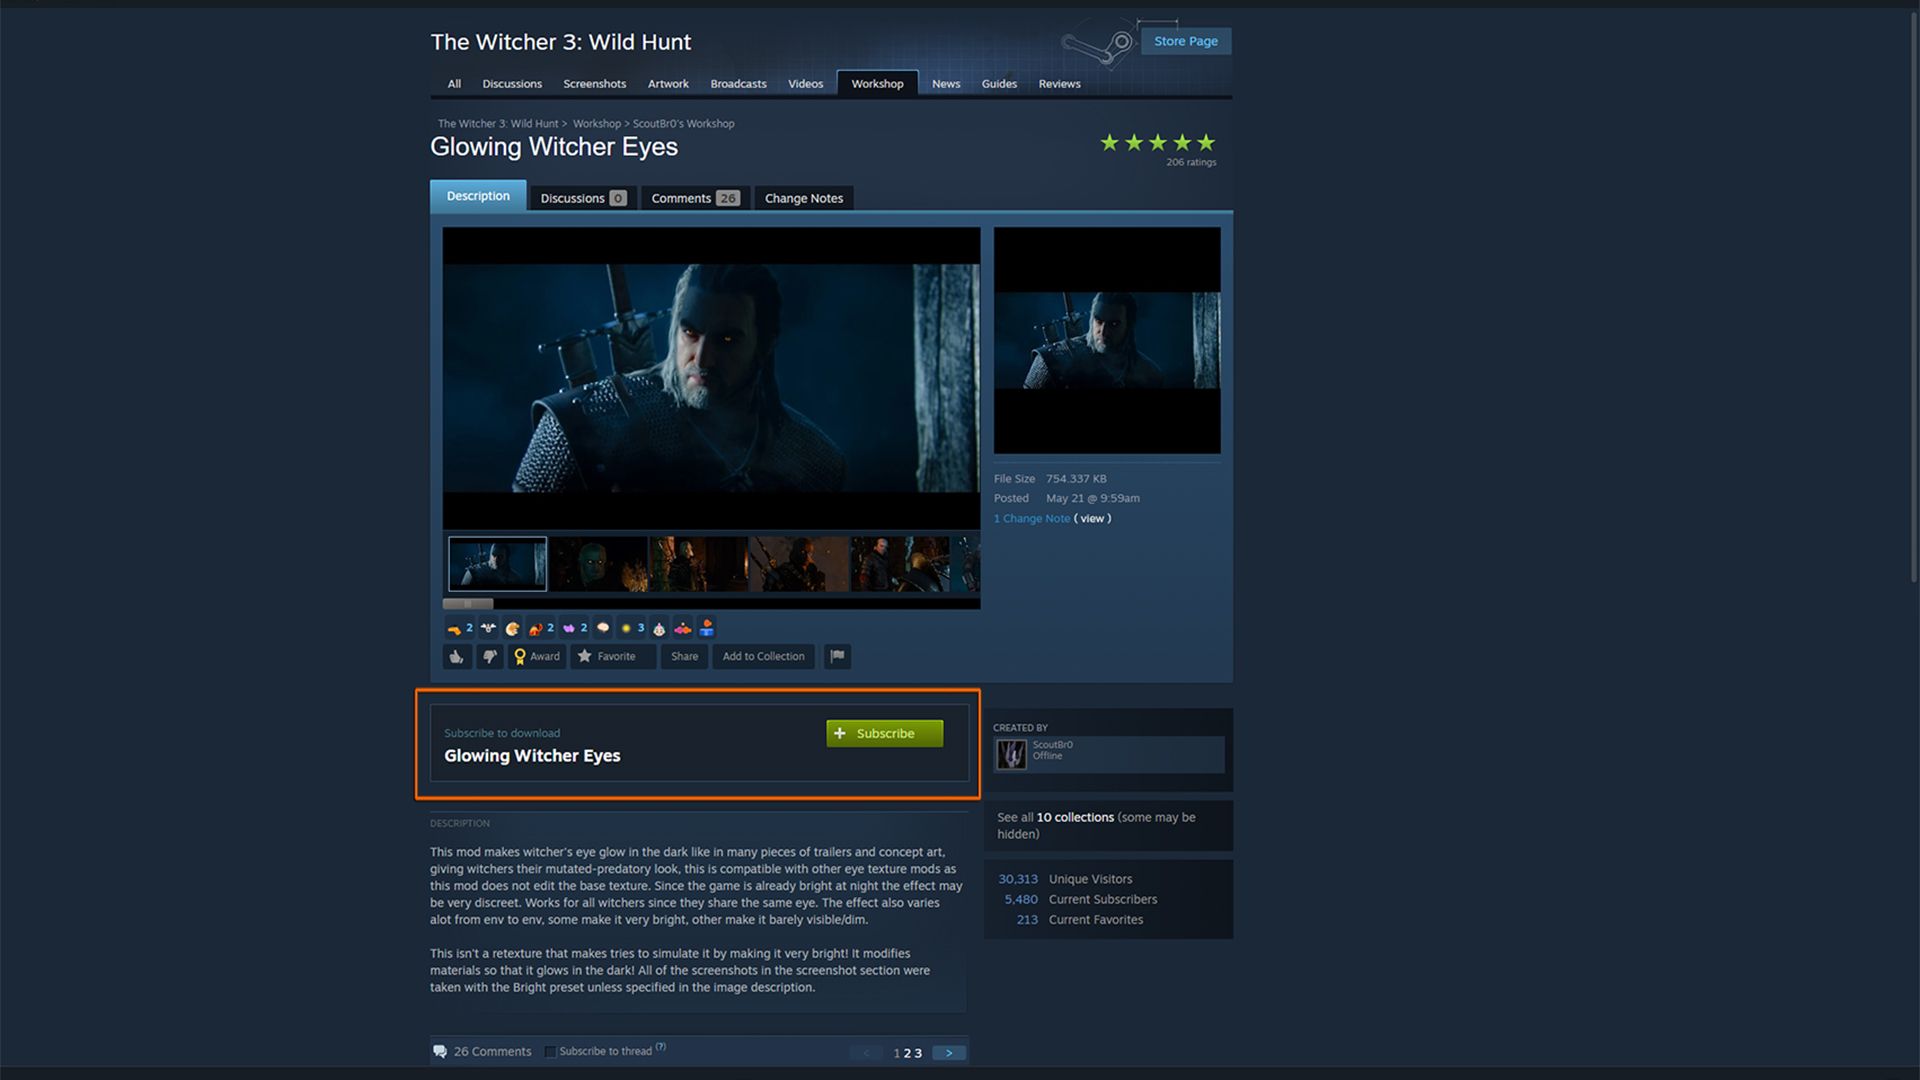Open the Broadcasts hub section
Screen dimensions: 1920x1080
(739, 84)
